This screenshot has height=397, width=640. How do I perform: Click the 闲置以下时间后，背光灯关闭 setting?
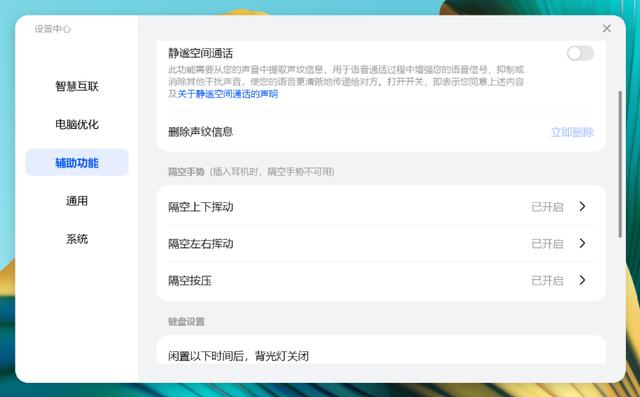[238, 356]
